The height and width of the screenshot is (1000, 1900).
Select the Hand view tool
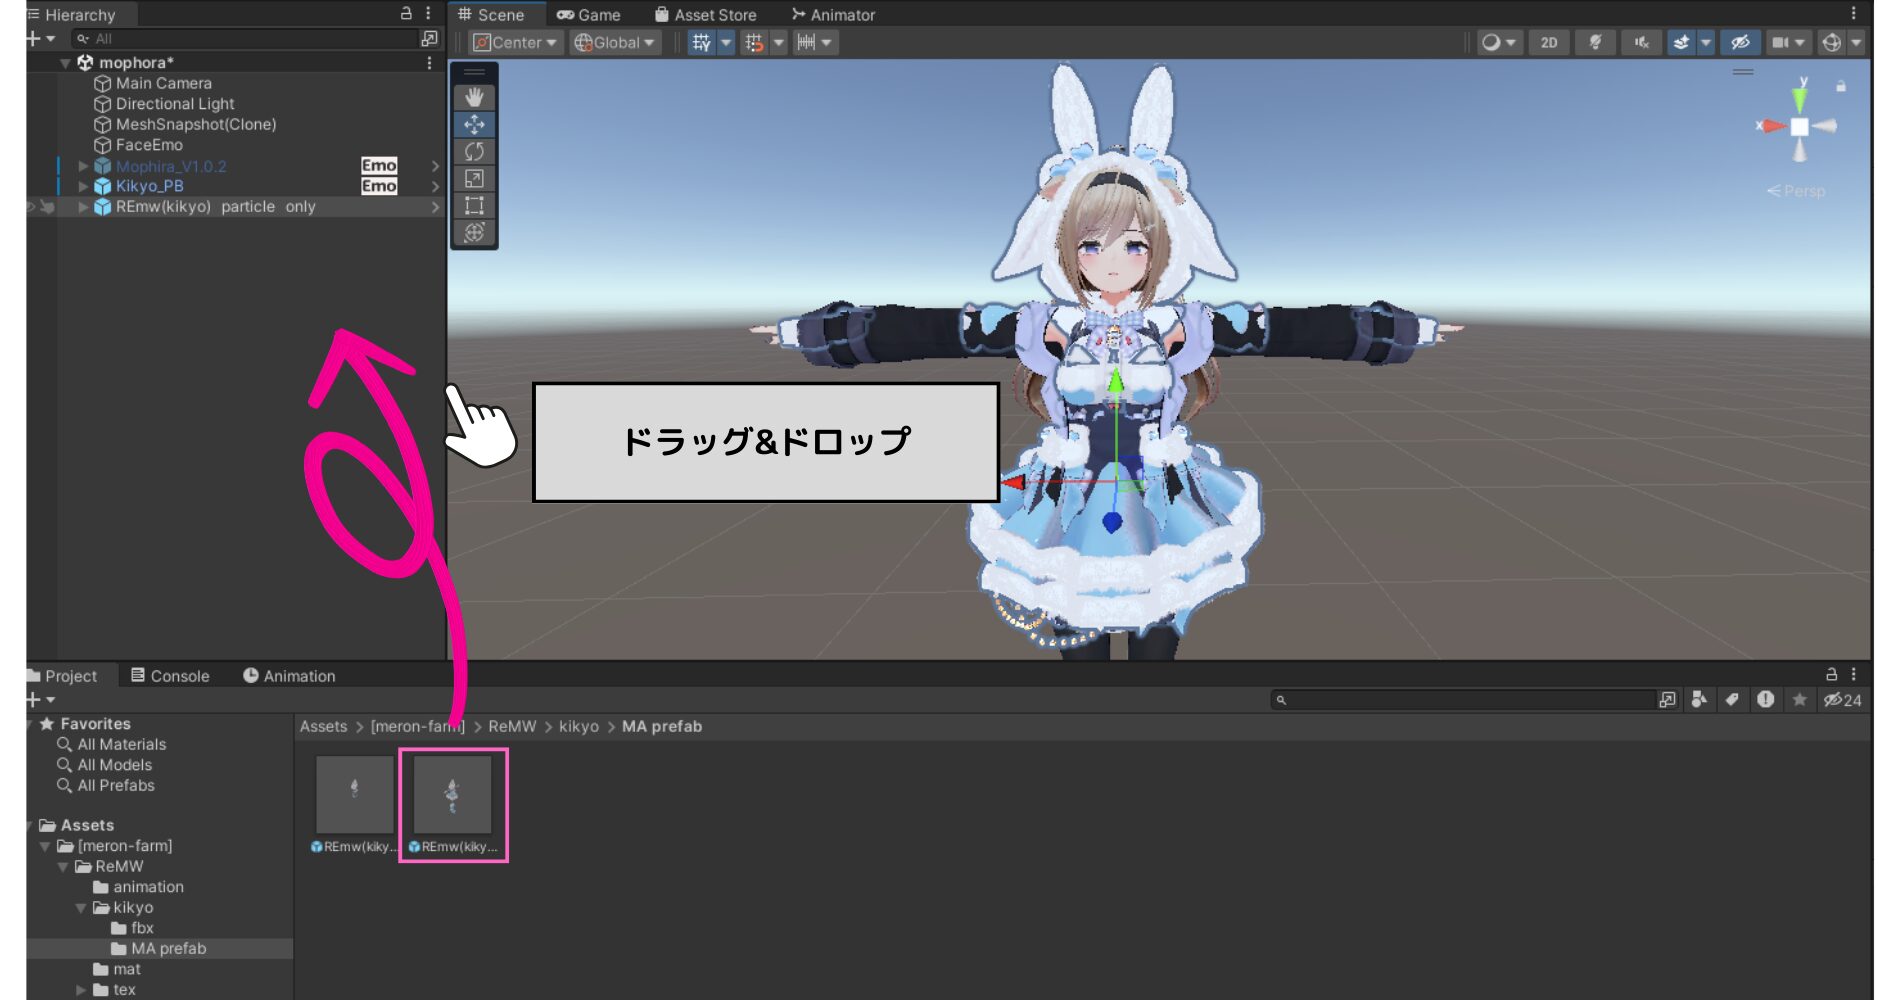click(x=474, y=97)
